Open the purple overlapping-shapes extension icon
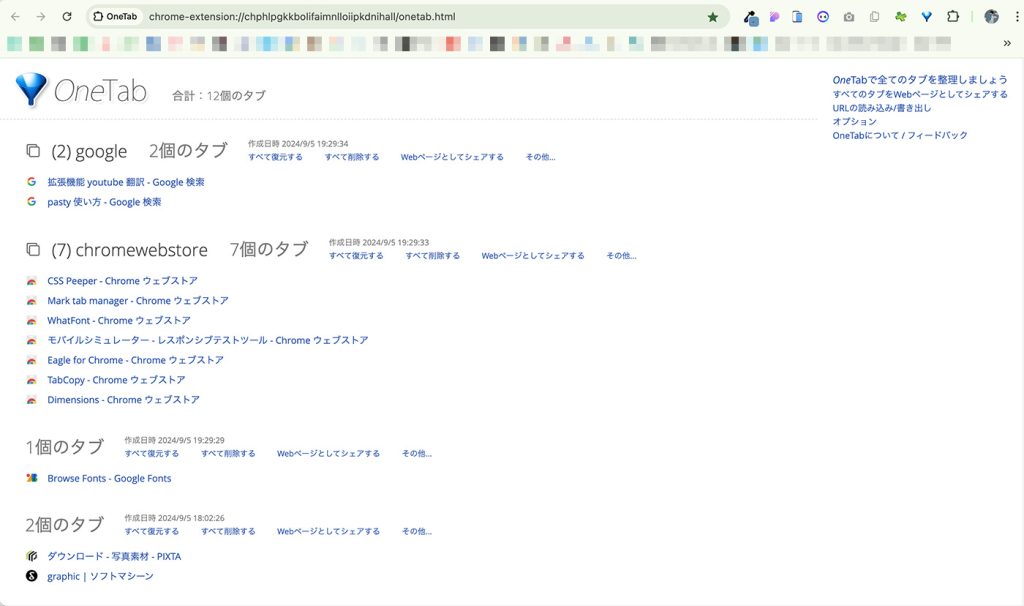The image size is (1024, 606). click(x=775, y=17)
